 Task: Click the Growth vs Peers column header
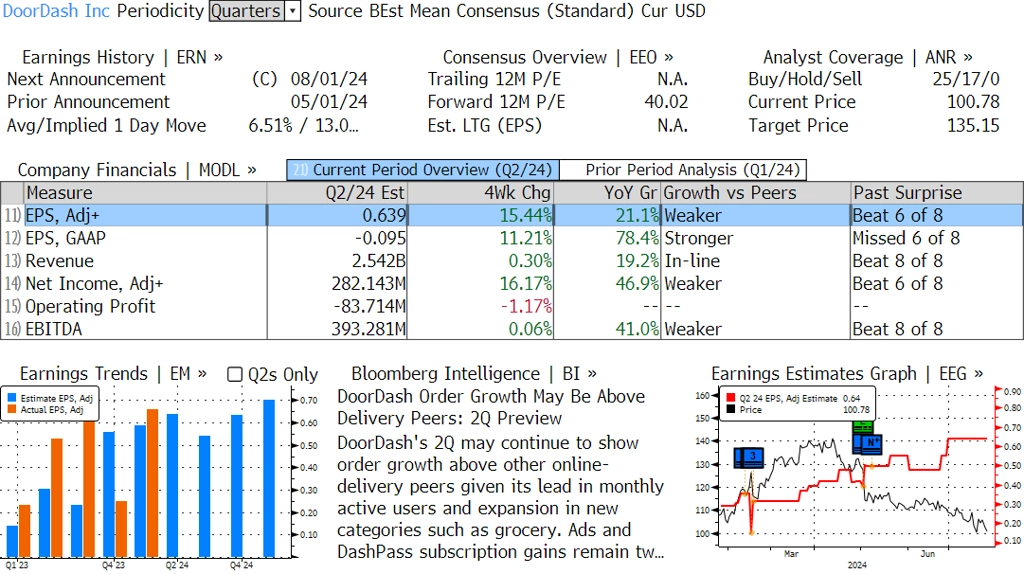pyautogui.click(x=756, y=193)
